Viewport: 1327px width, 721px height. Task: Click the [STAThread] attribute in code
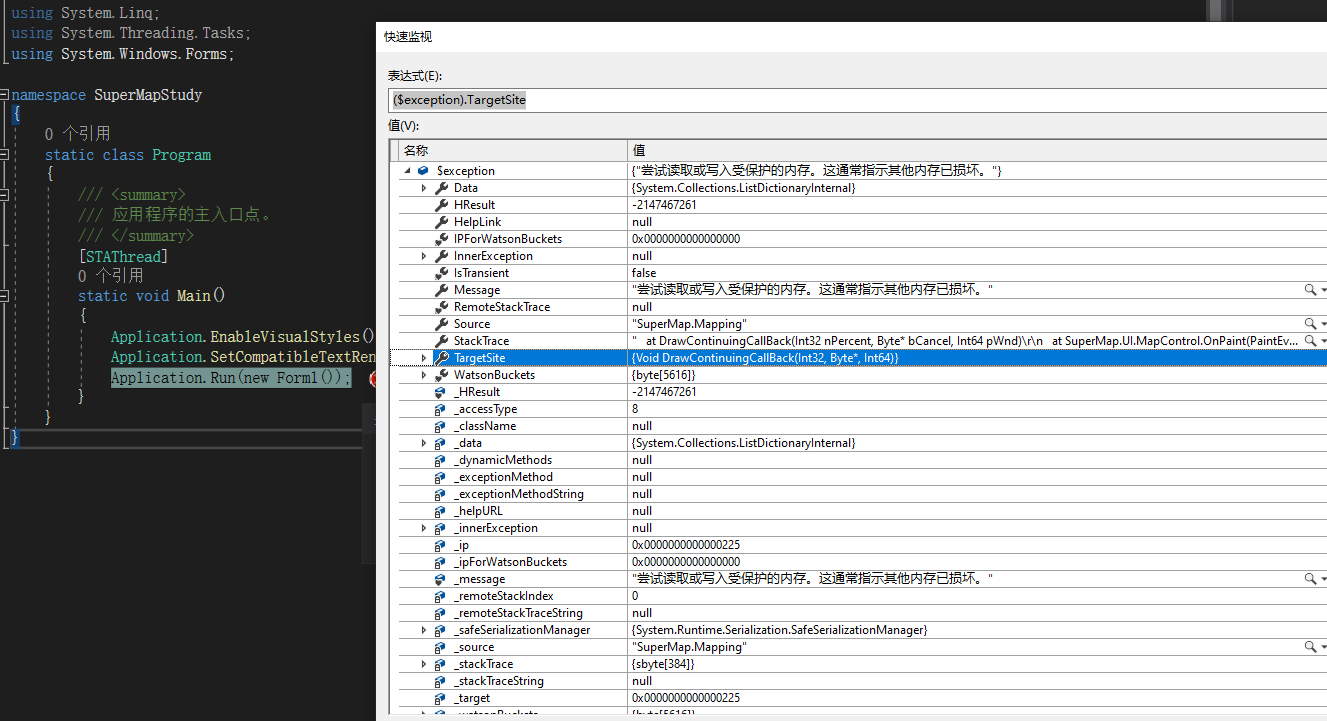point(123,257)
